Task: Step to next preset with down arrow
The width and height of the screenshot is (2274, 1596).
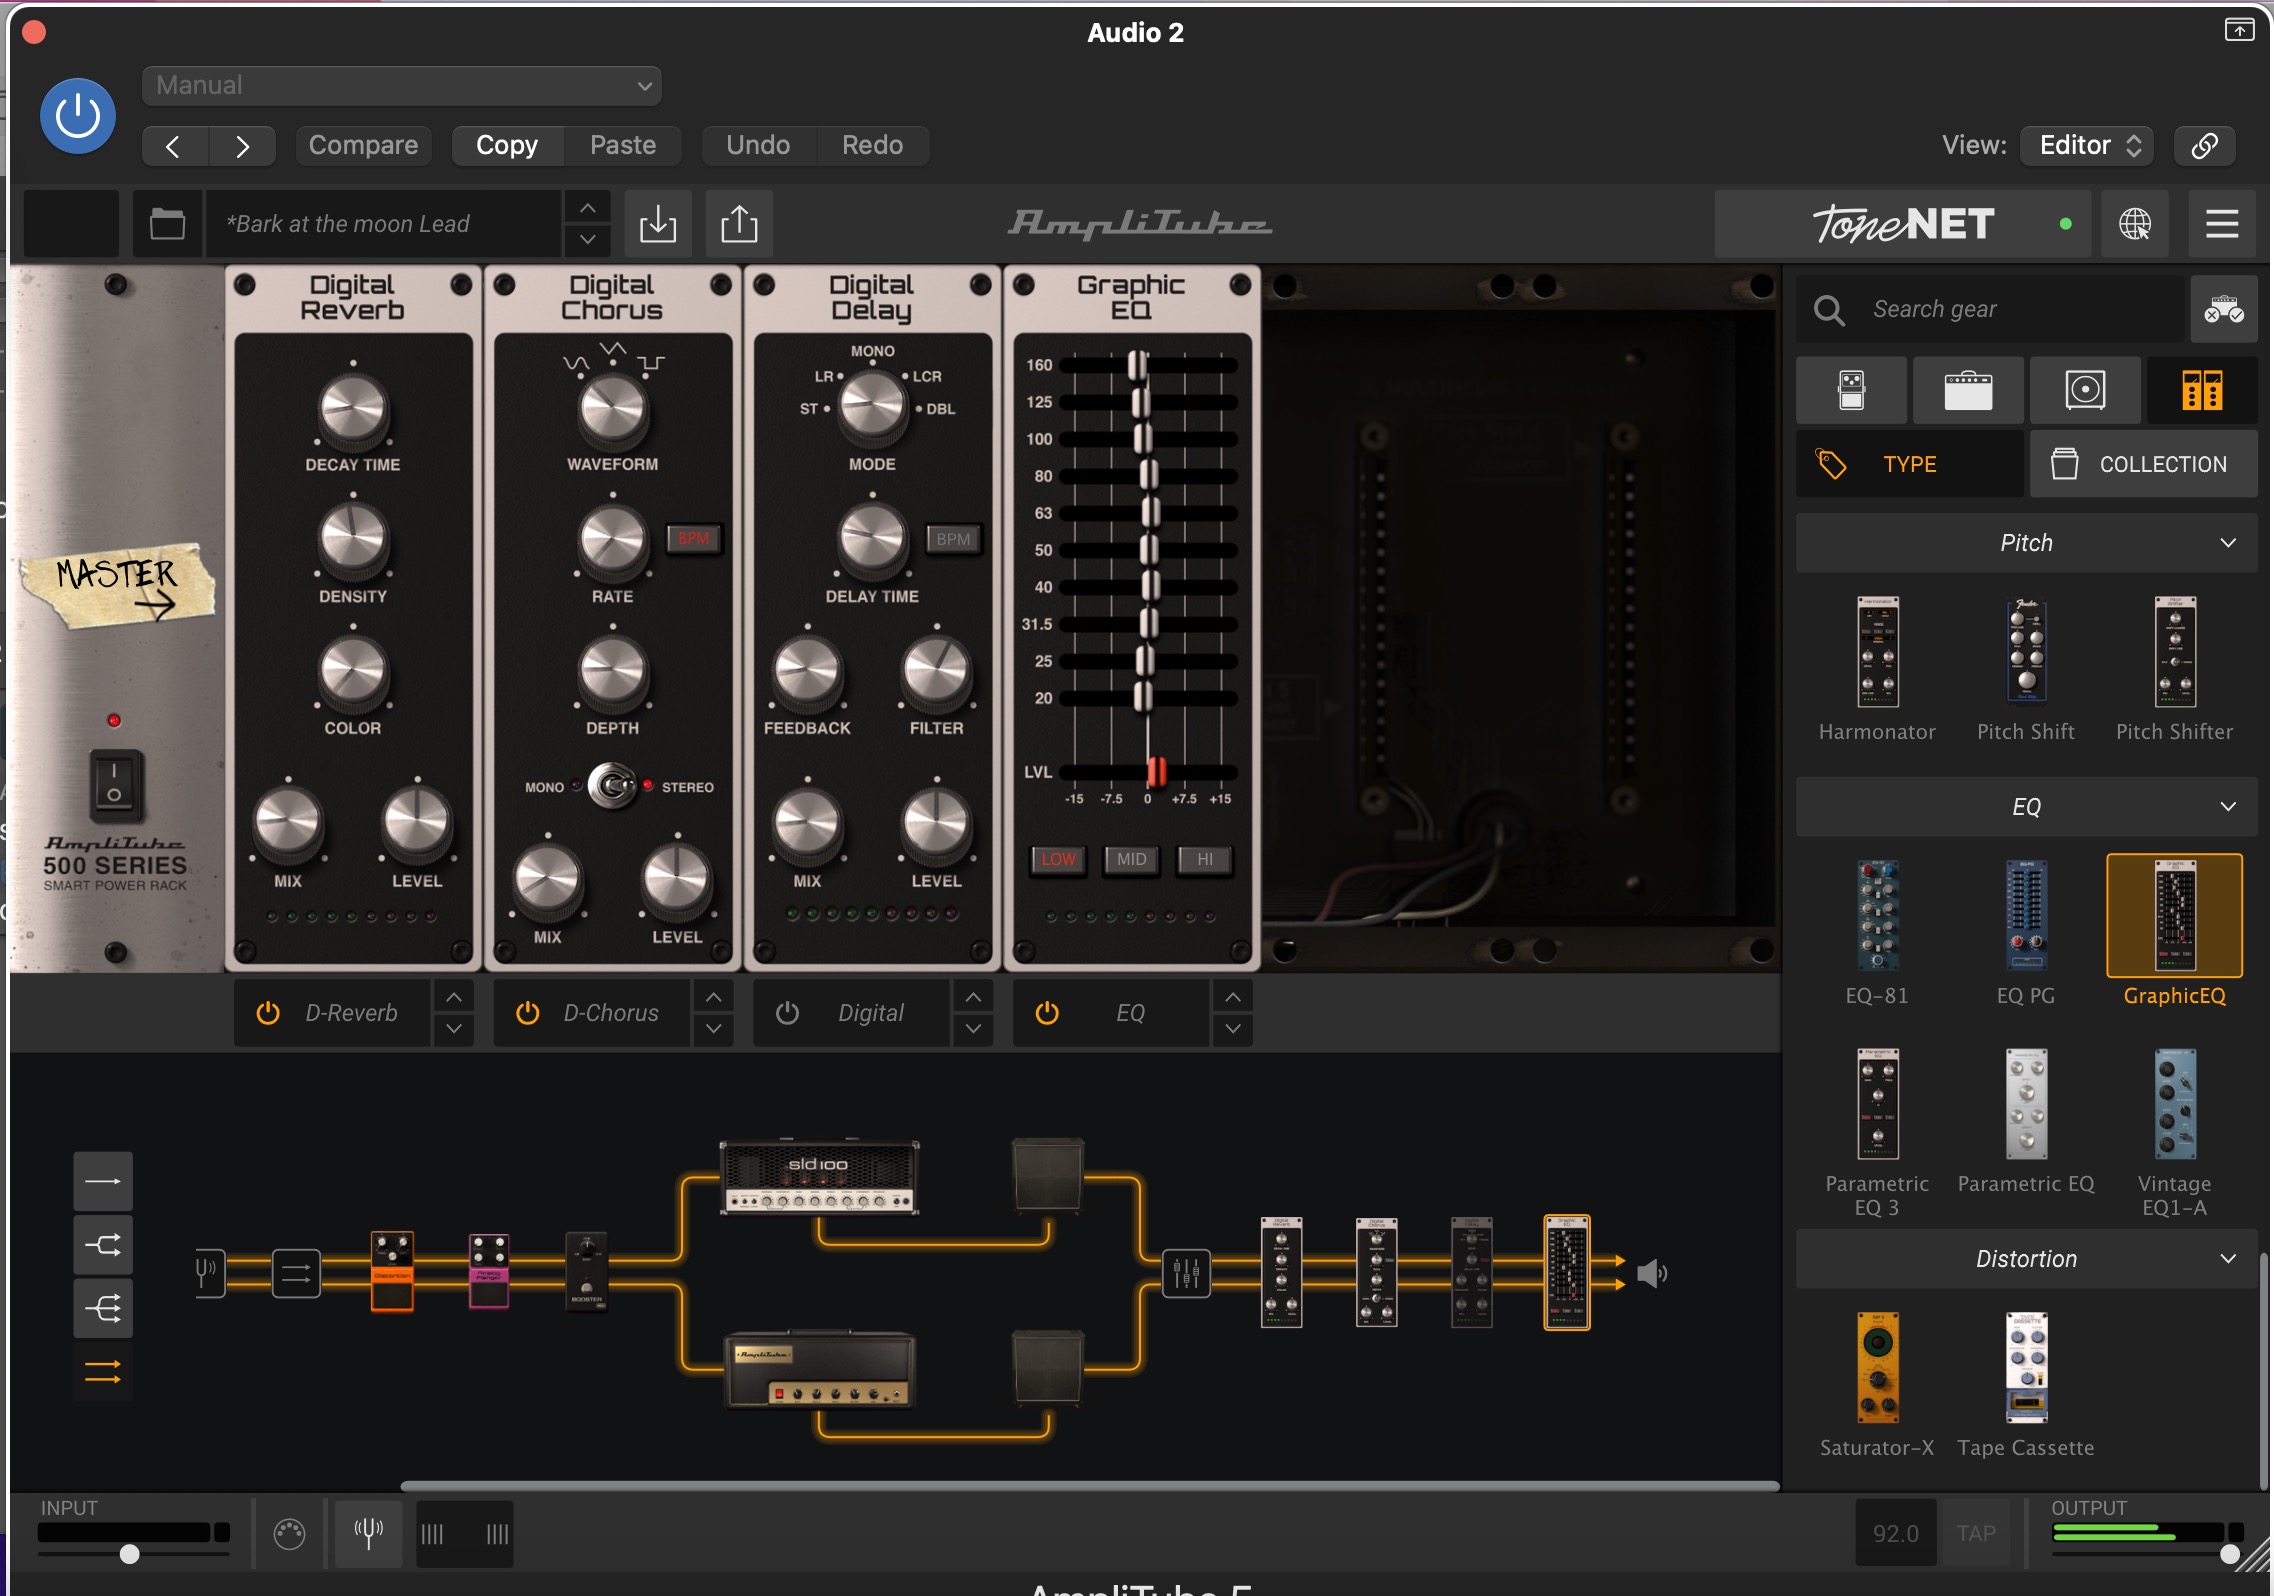Action: point(588,240)
